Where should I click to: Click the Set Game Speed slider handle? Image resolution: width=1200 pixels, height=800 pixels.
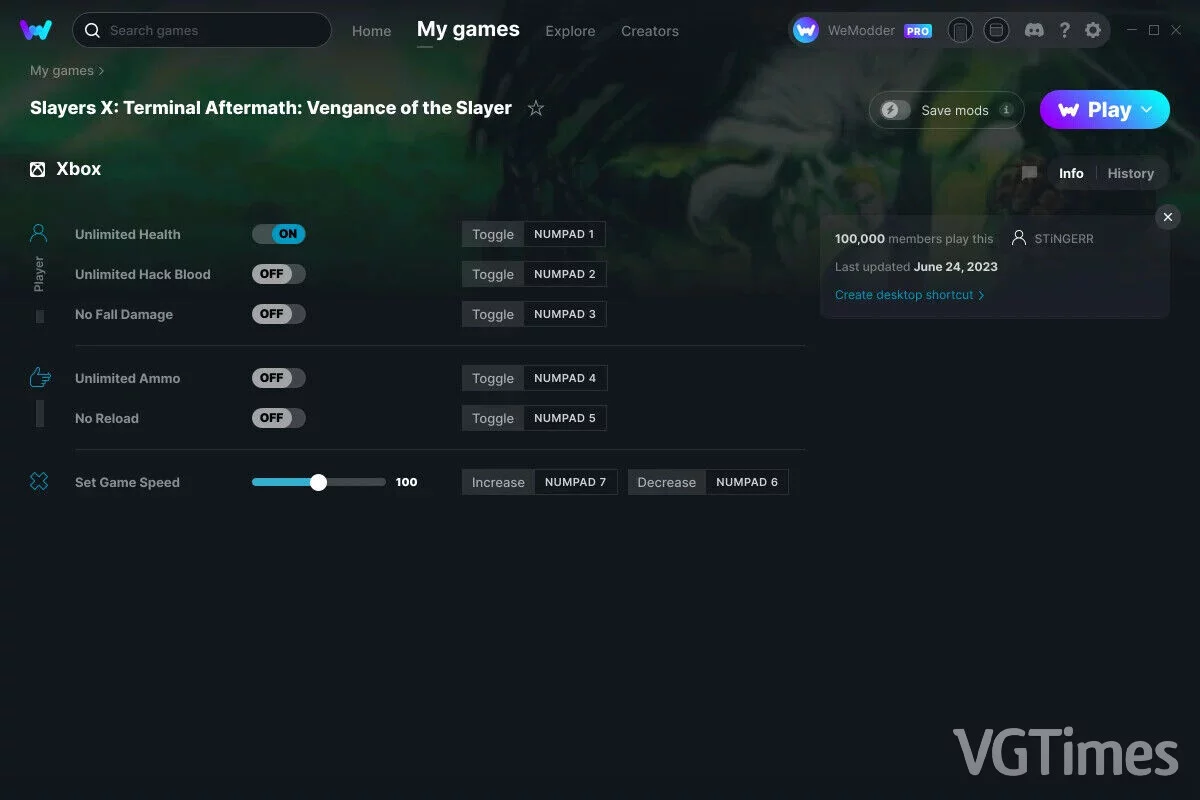coord(318,482)
